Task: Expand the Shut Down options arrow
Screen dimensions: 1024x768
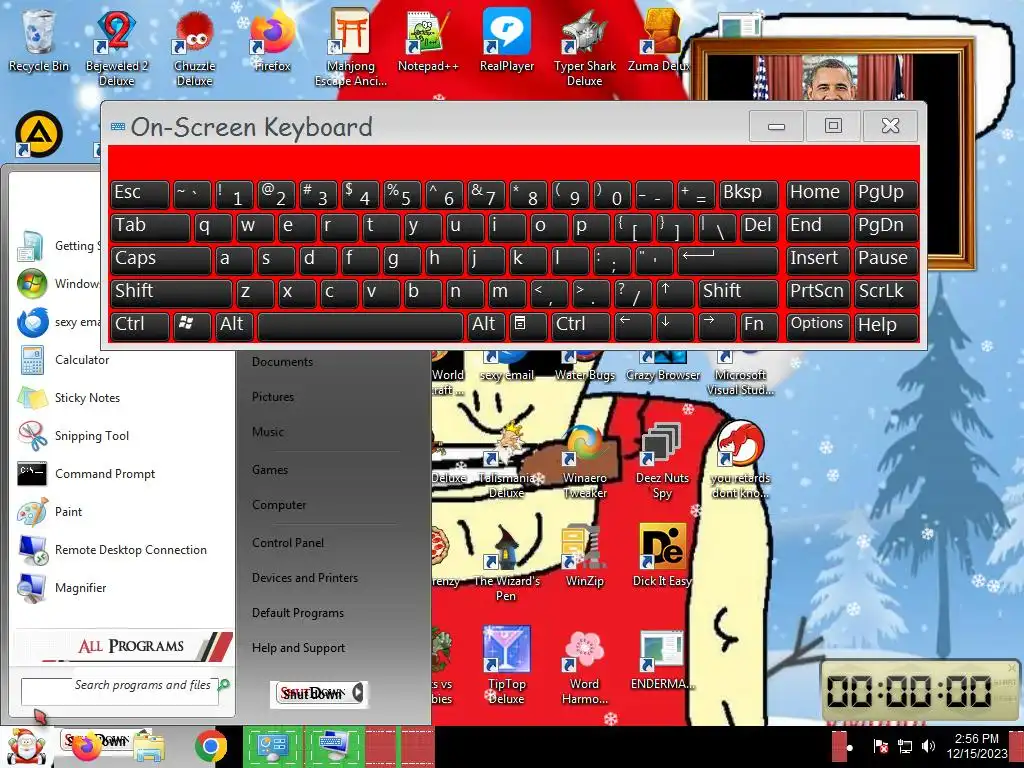Action: coord(358,693)
